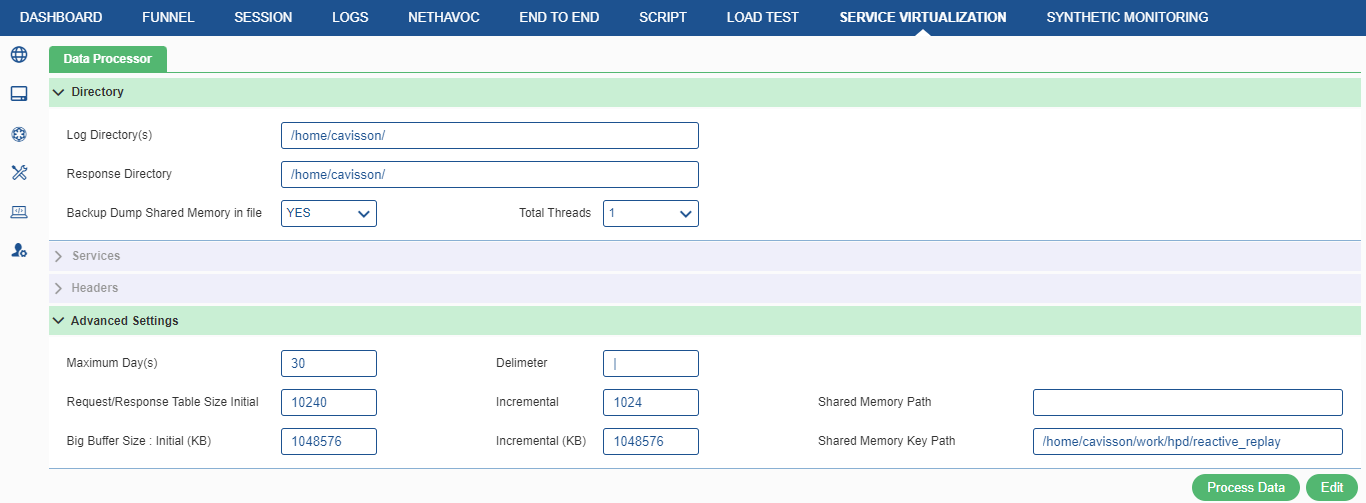Click the Process Data button

(1246, 487)
